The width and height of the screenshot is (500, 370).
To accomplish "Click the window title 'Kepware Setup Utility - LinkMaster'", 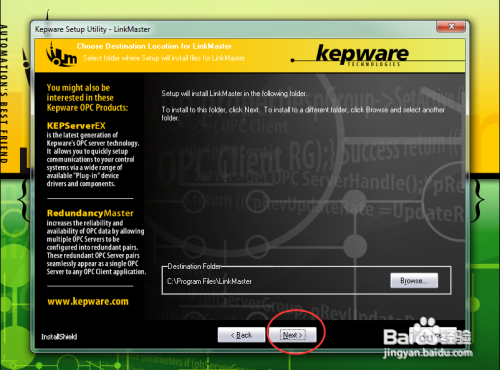I will [93, 29].
